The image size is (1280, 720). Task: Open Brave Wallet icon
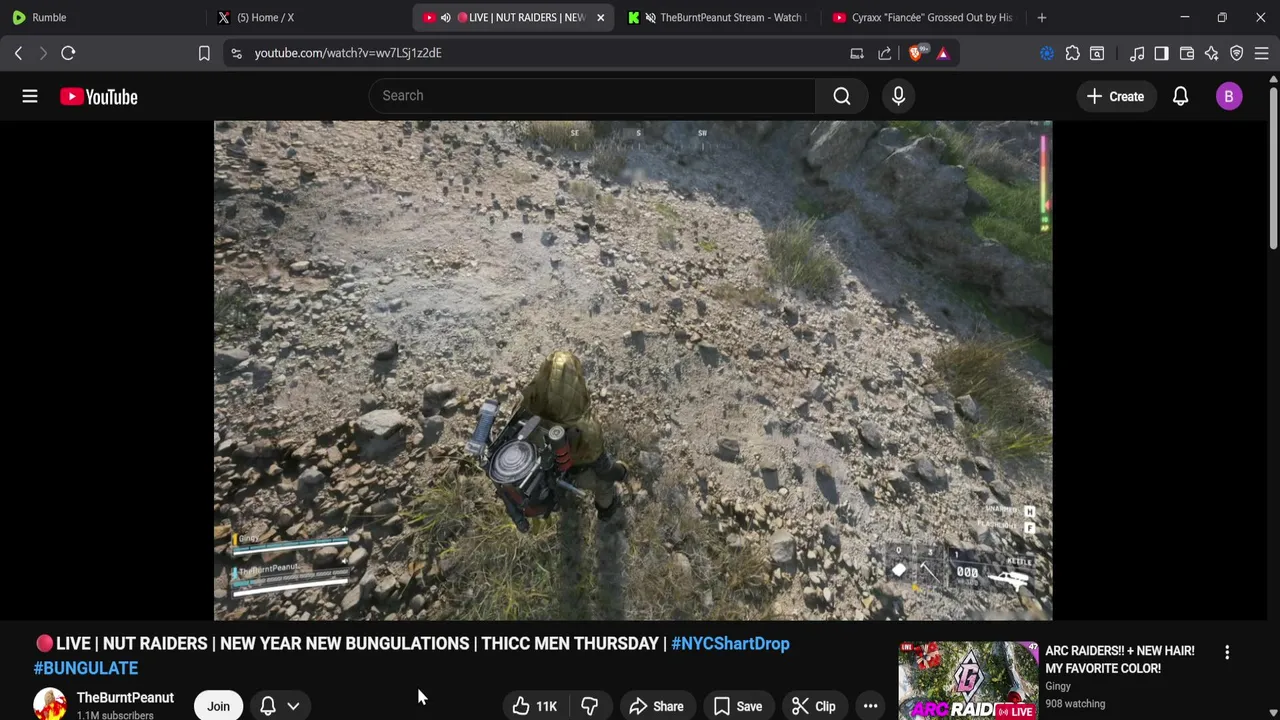(x=1187, y=53)
